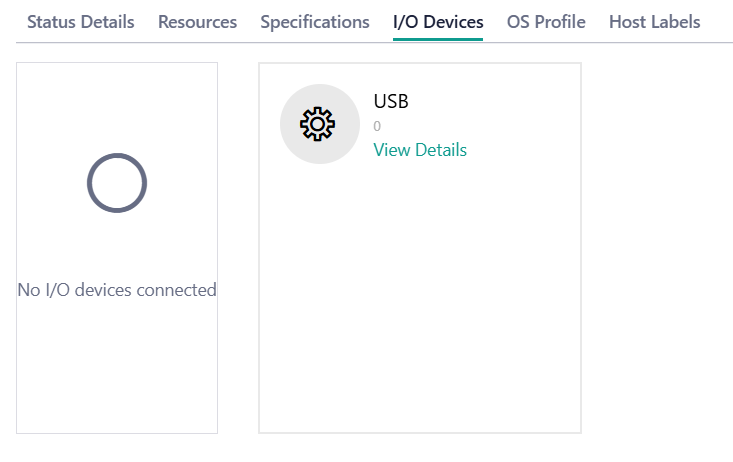Viewport: 733px width, 462px height.
Task: Switch to the Resources tab
Action: point(197,22)
